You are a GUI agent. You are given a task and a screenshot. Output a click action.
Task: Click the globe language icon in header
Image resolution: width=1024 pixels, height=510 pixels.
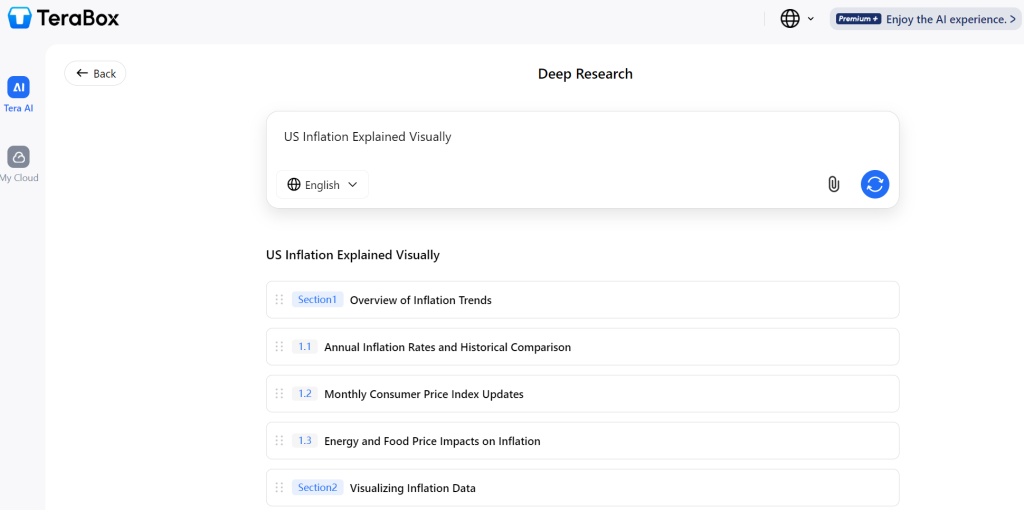coord(790,19)
